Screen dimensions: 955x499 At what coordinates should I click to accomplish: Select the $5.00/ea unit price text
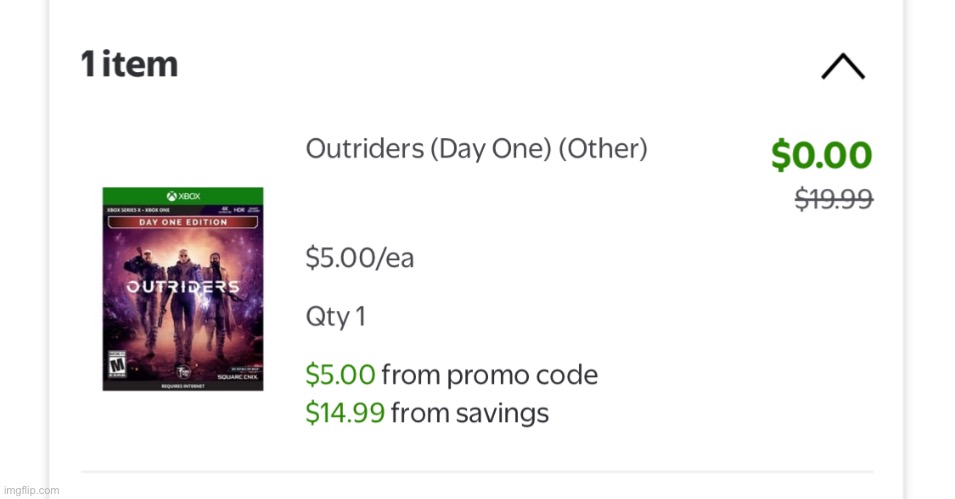[x=360, y=258]
